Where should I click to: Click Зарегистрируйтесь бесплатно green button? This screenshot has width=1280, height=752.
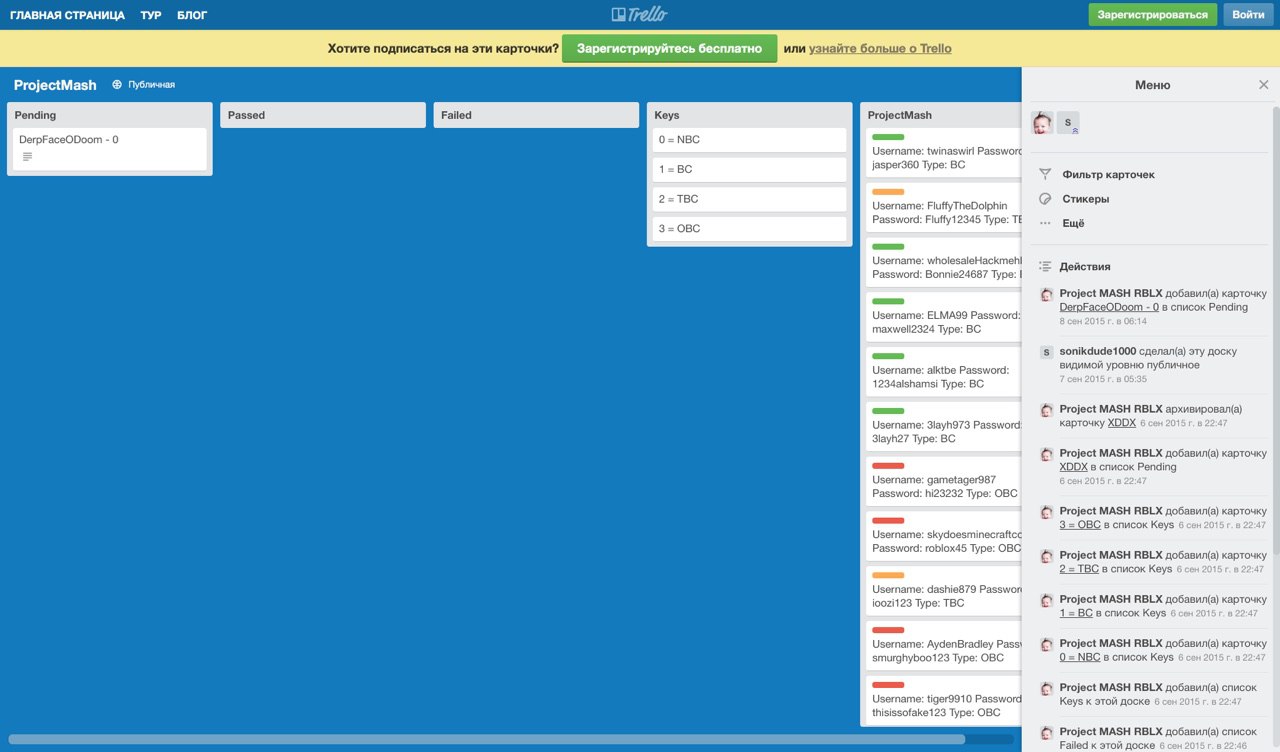click(x=669, y=48)
